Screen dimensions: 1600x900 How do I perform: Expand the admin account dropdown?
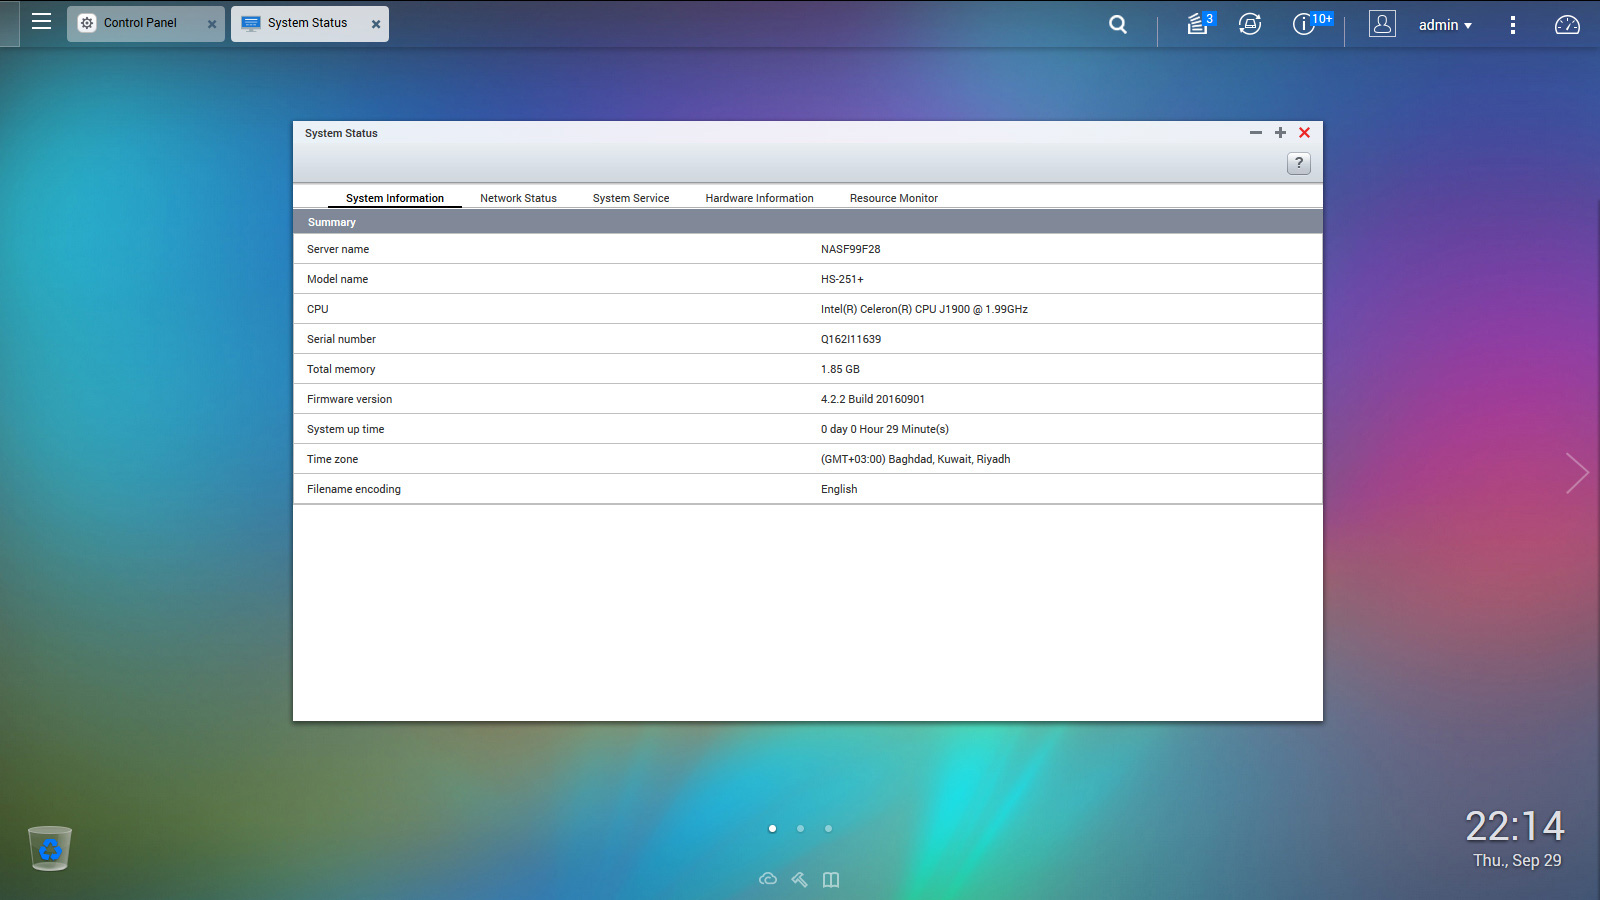[1445, 25]
